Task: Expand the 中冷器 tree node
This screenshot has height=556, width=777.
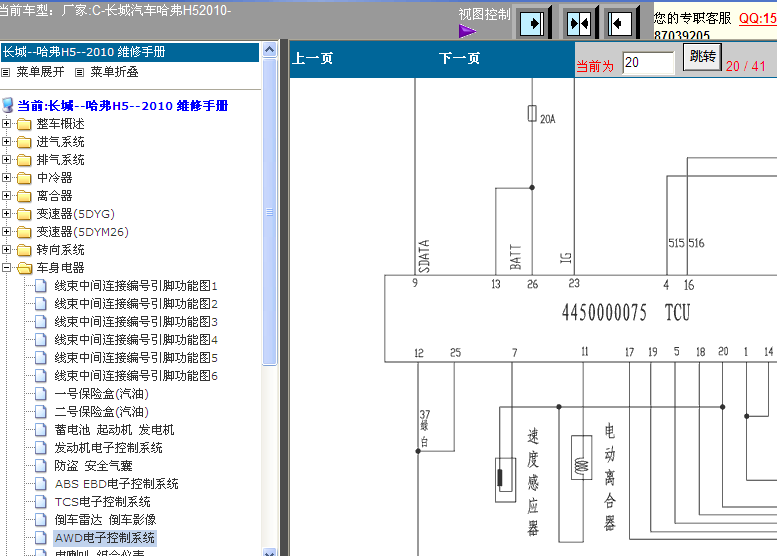Action: pyautogui.click(x=6, y=177)
